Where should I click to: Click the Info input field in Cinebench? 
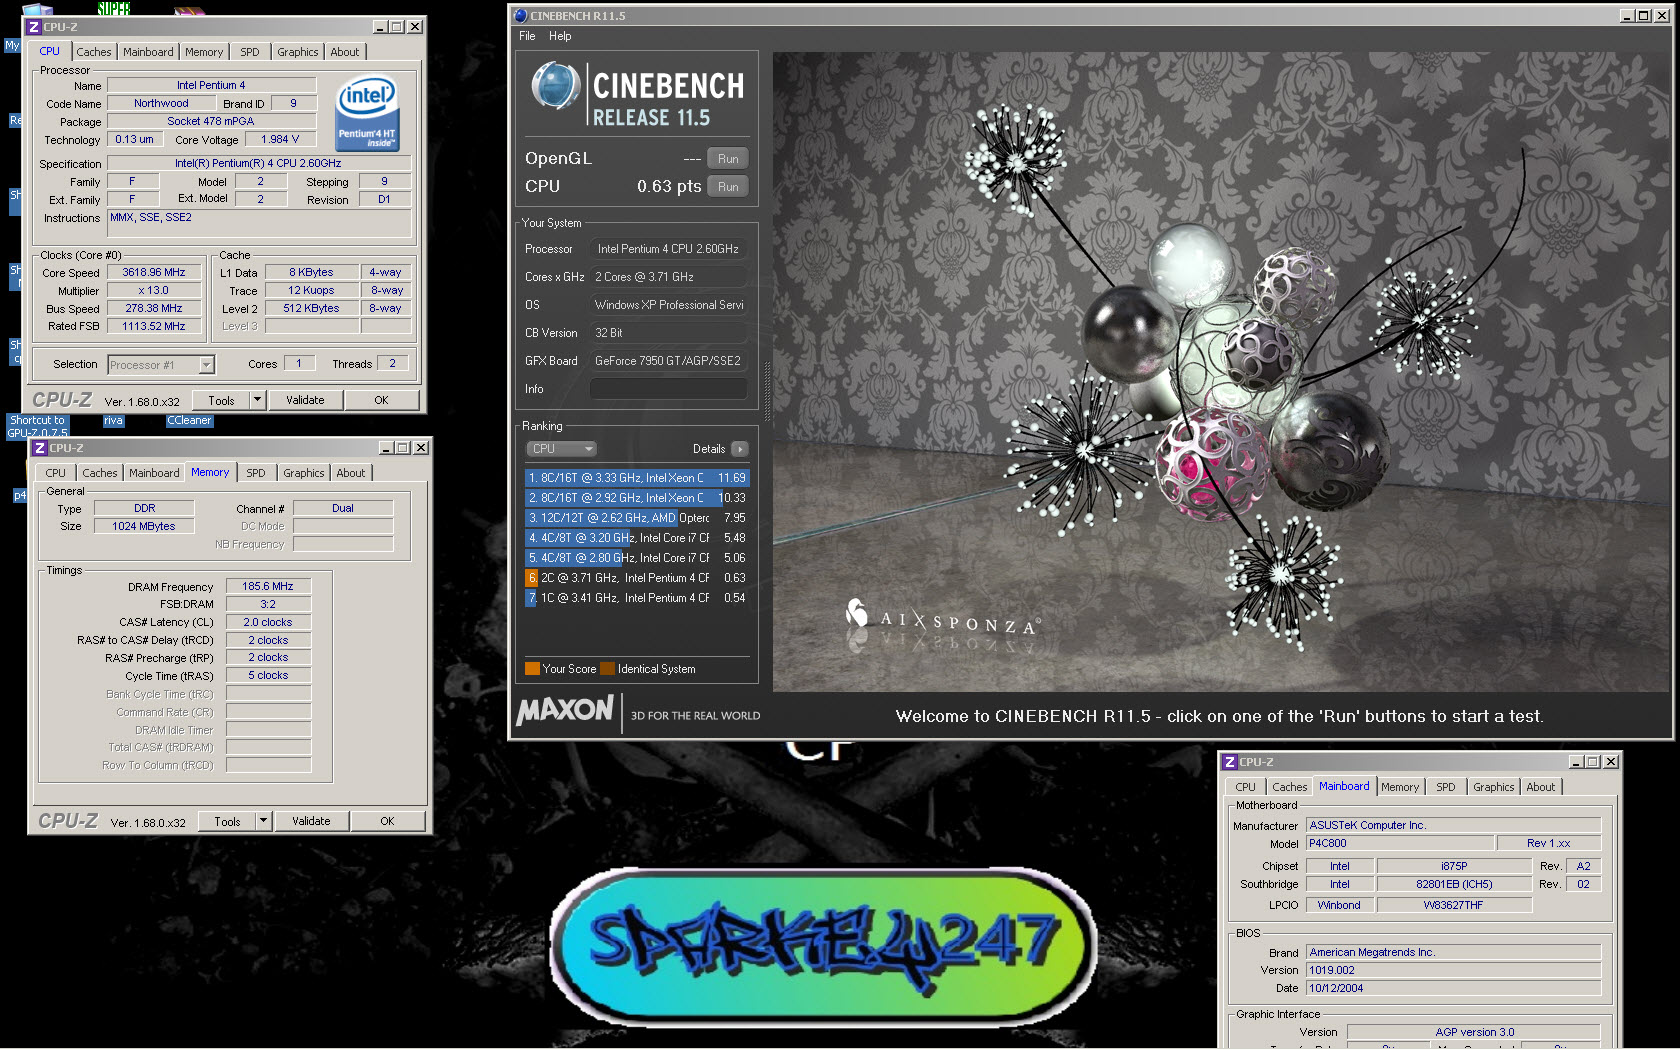[x=668, y=389]
